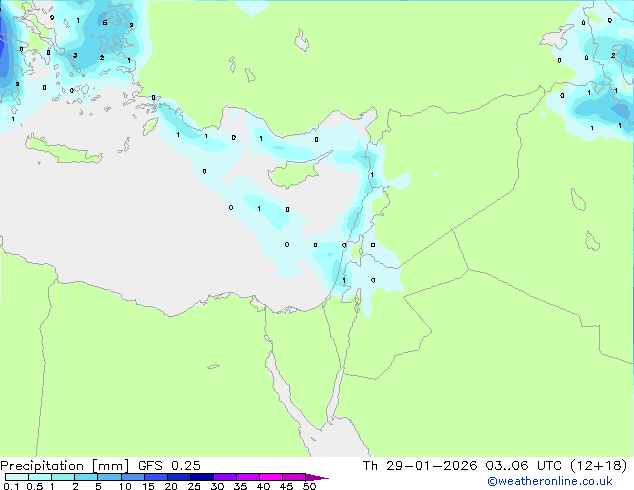
Task: Click the '50' legend scale label
Action: (x=310, y=486)
